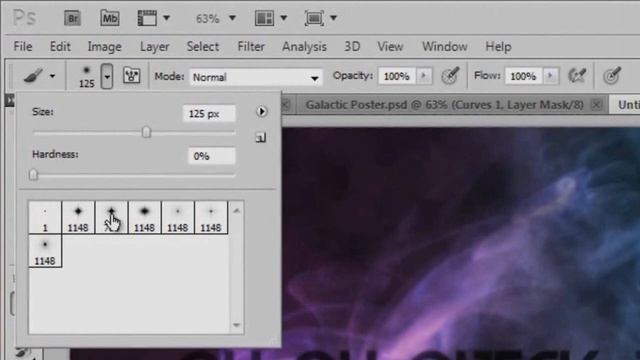The height and width of the screenshot is (360, 640).
Task: Open the tool preset picker arrow
Action: [52, 76]
